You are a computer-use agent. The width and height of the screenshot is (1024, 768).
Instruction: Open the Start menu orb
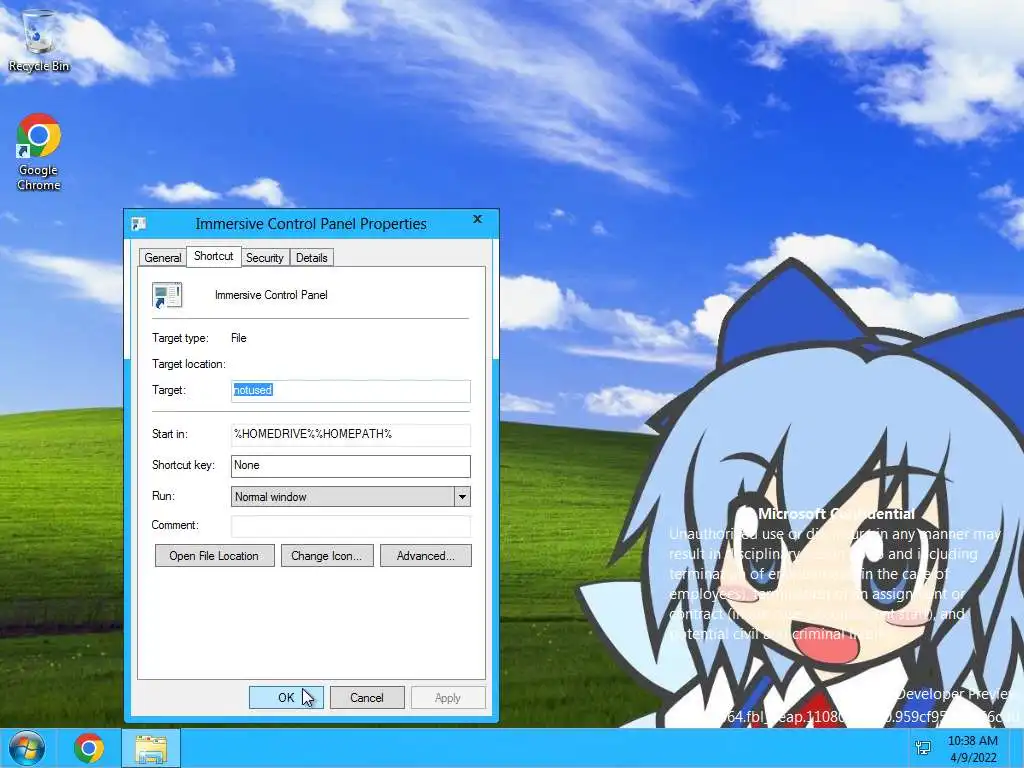(27, 748)
